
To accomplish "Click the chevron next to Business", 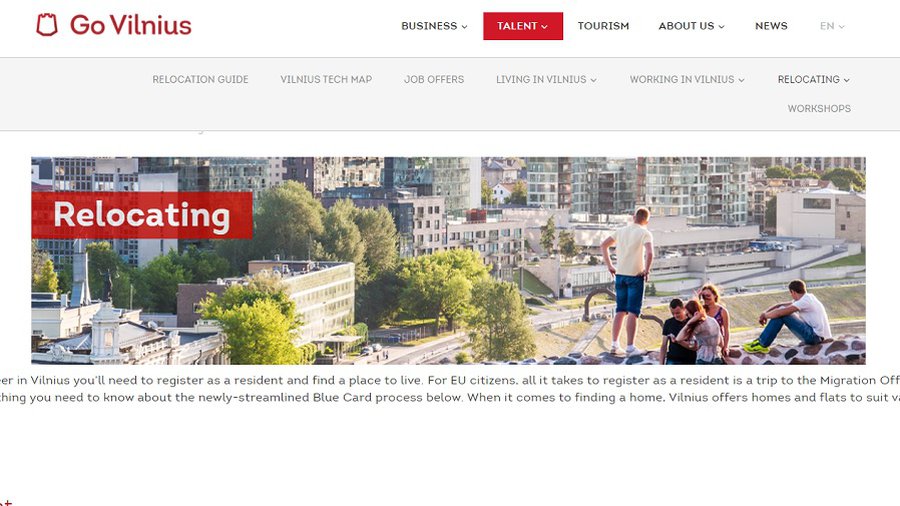I will (464, 26).
